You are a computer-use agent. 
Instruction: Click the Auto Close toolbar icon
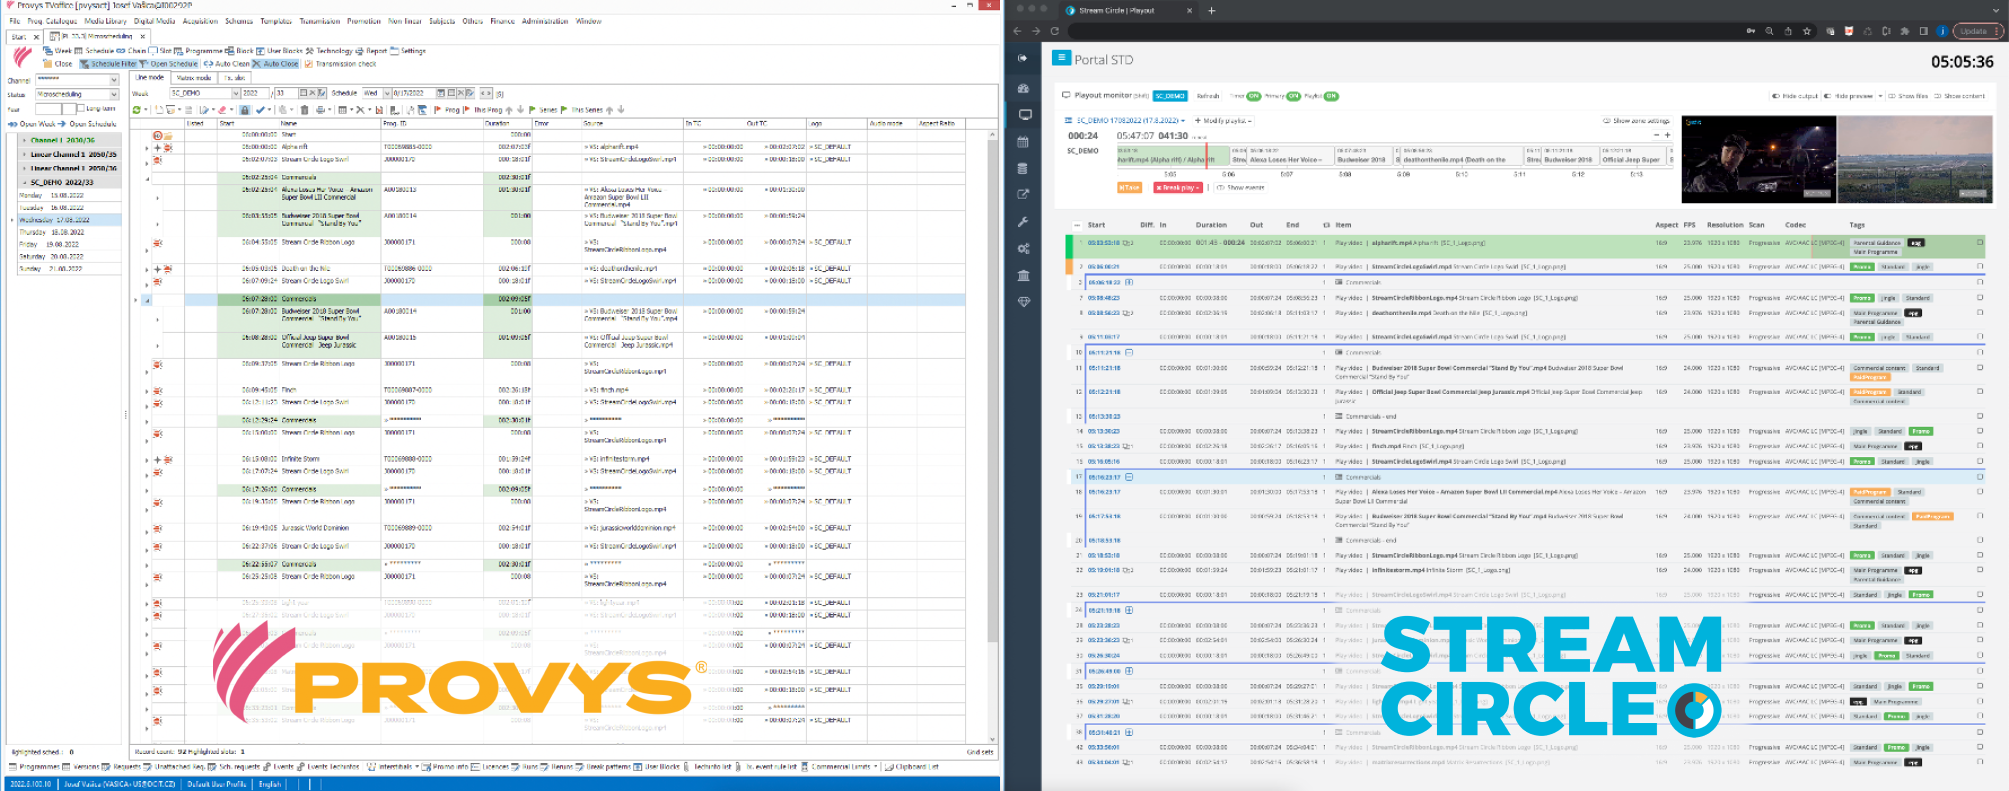(x=258, y=64)
